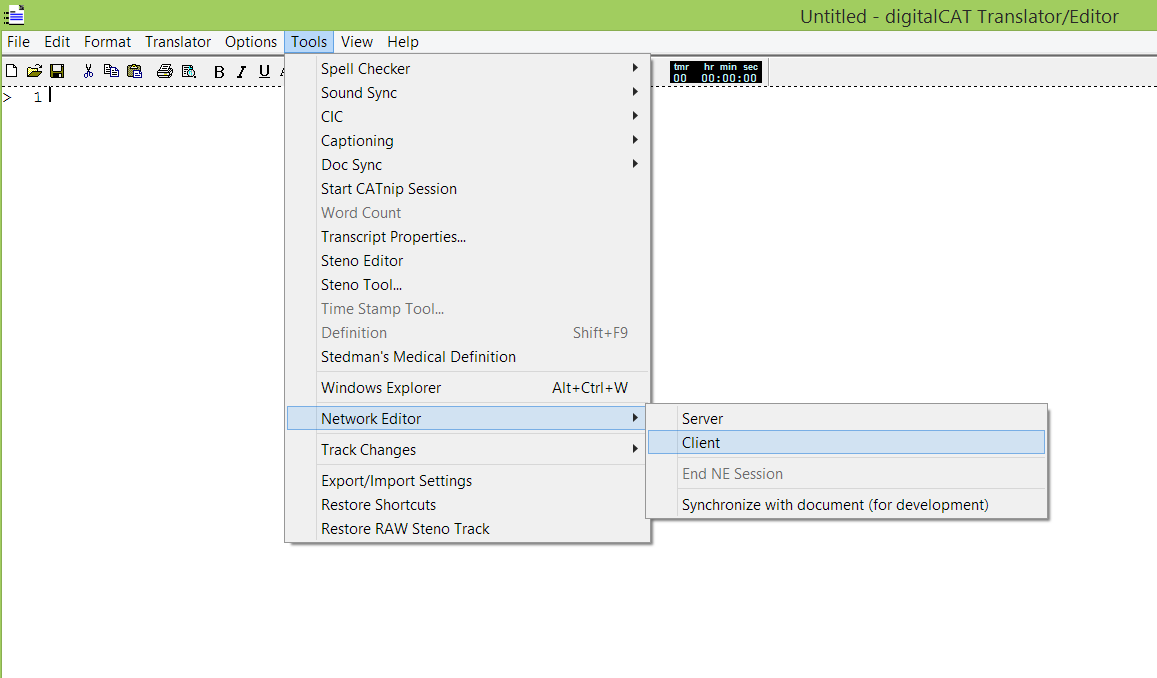
Task: Click Restore RAW Steno Track
Action: (405, 529)
